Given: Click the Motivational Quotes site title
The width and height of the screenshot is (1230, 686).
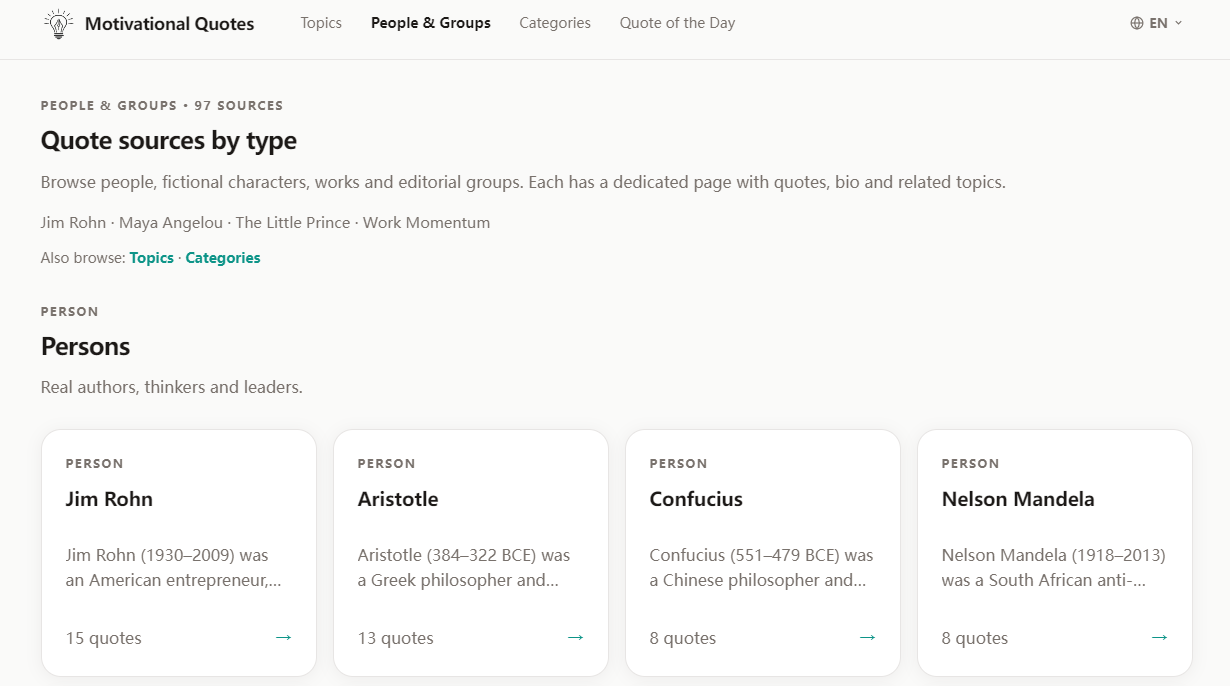Looking at the screenshot, I should (x=169, y=24).
